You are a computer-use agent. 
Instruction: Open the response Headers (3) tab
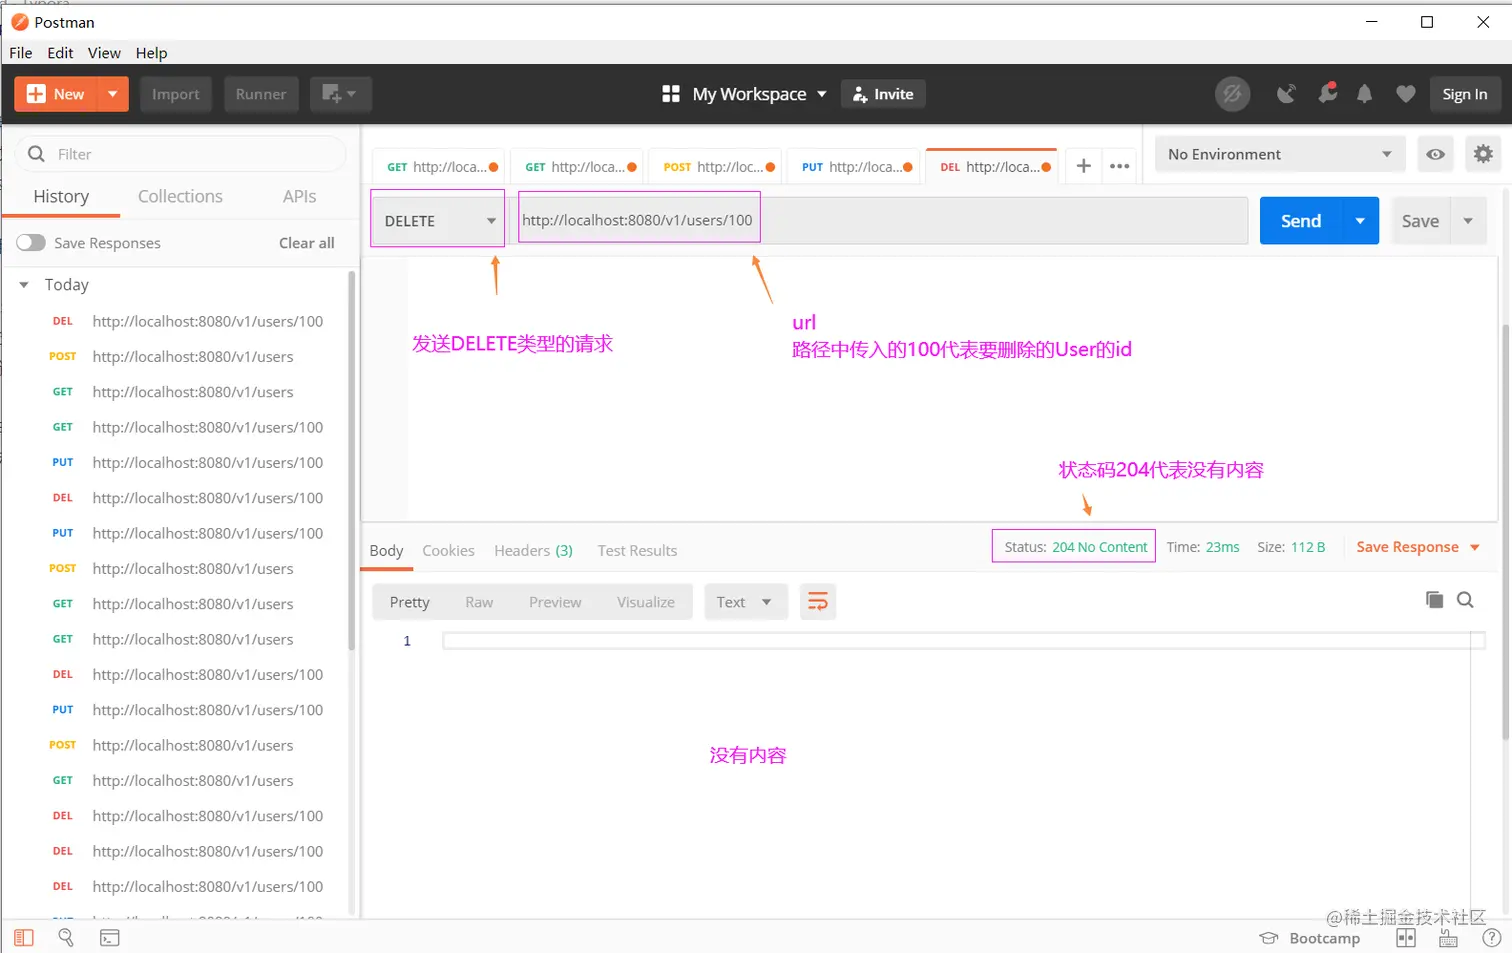click(x=533, y=551)
